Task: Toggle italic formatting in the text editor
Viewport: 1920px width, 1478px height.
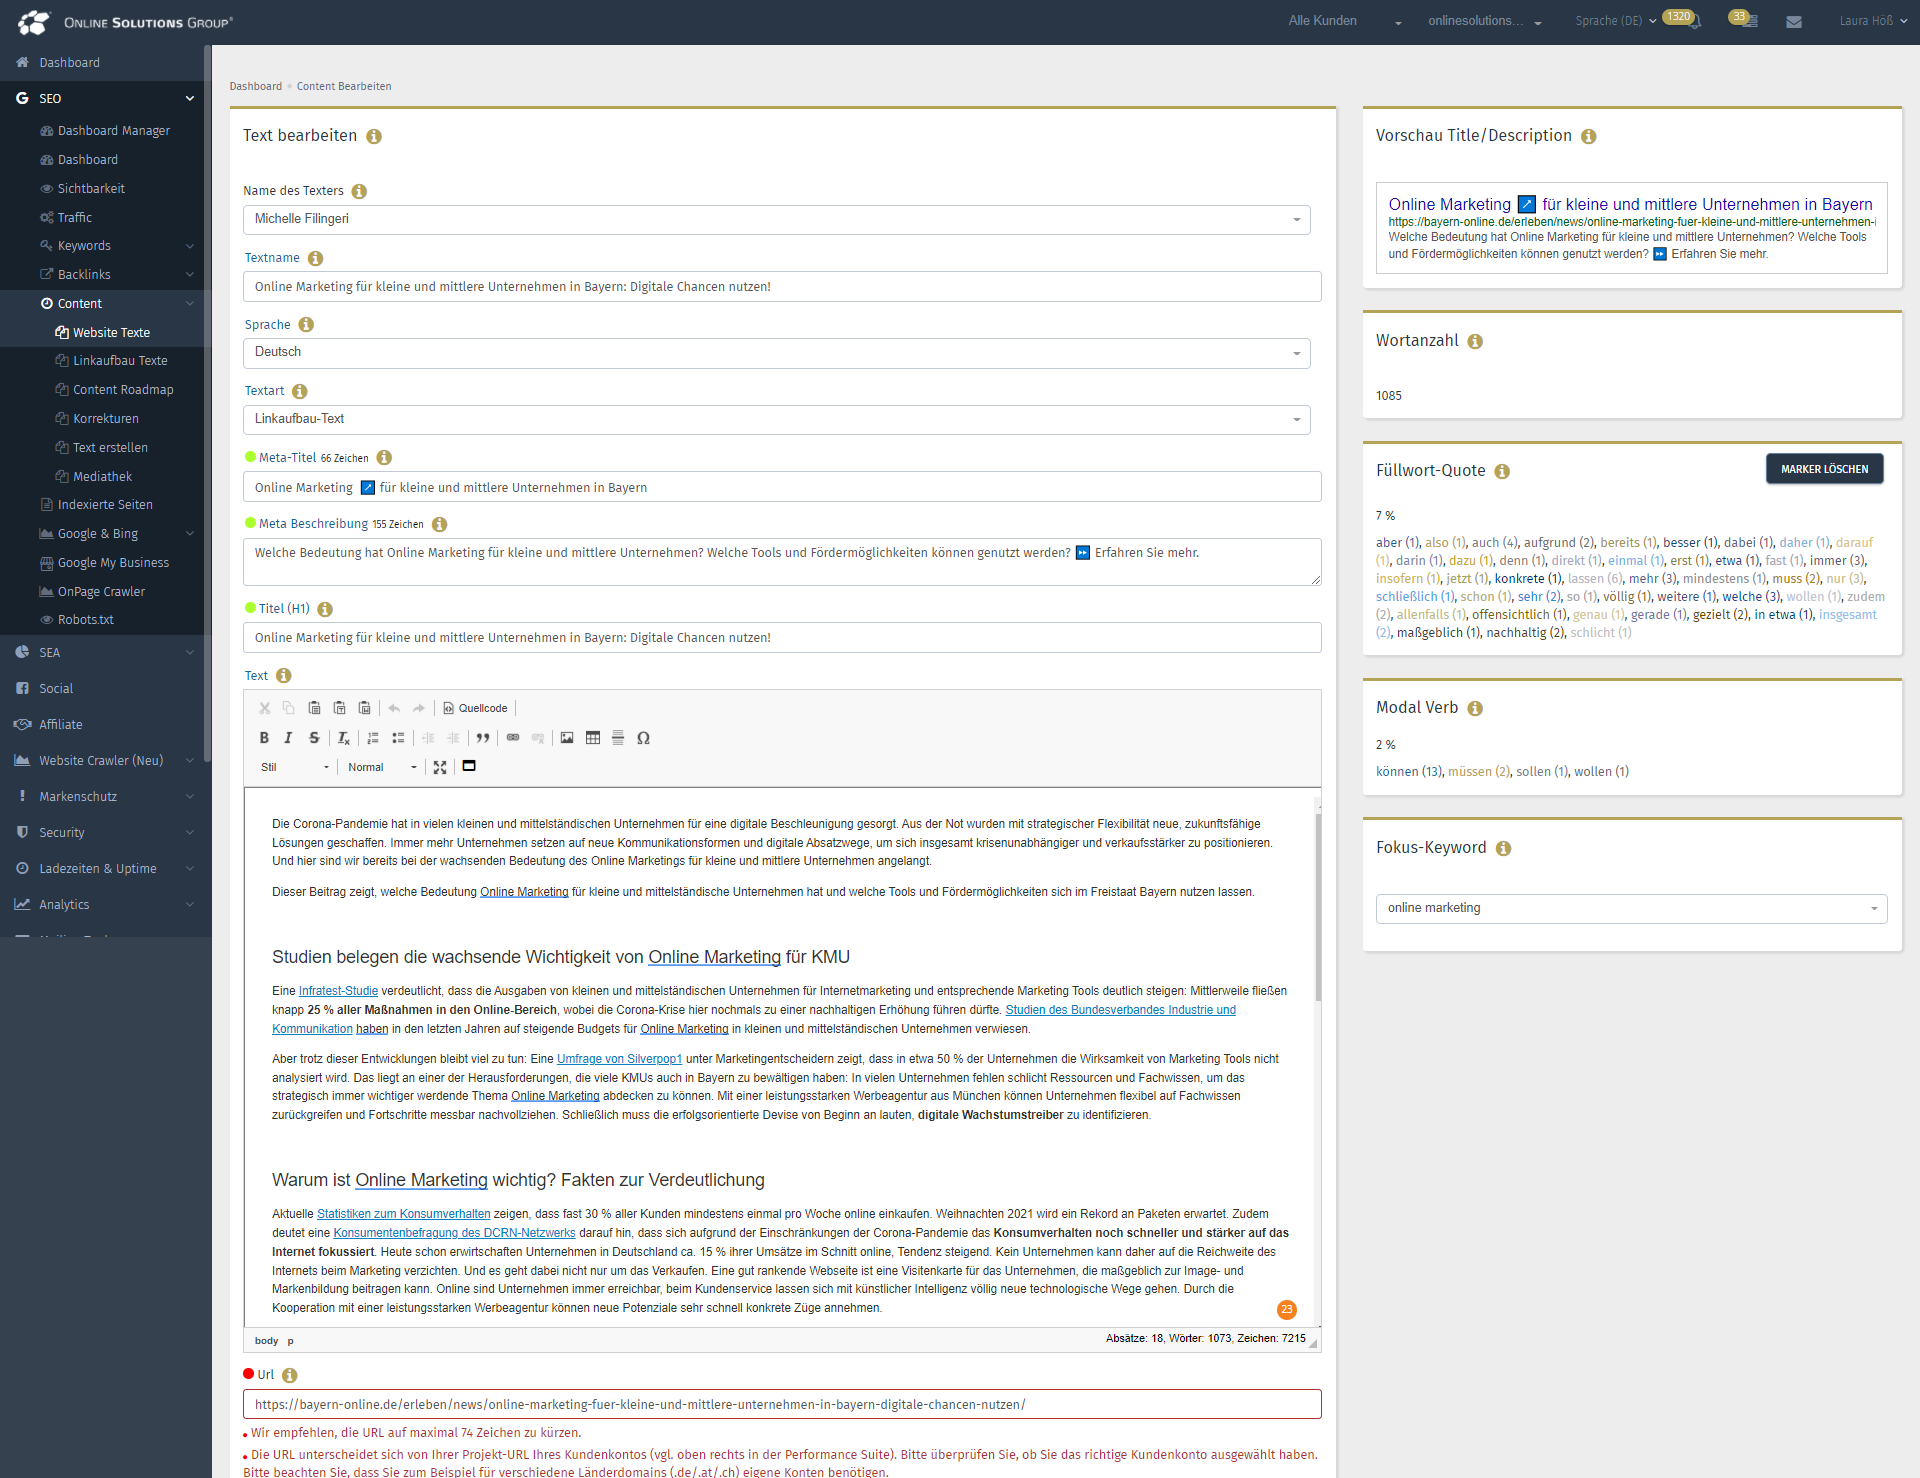Action: coord(289,738)
